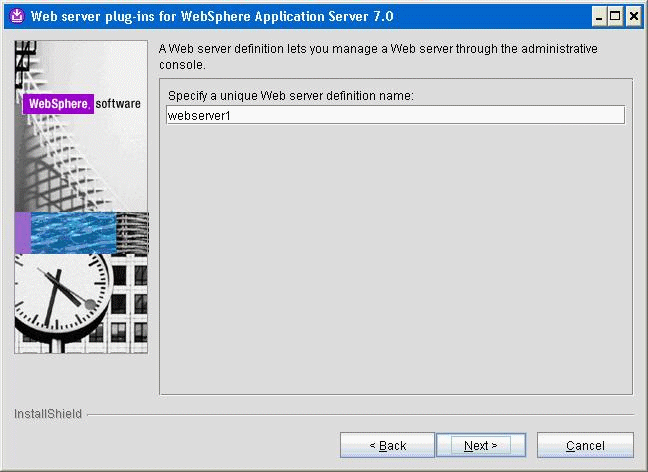Click the InstallShield label
This screenshot has height=472, width=648.
pos(48,414)
